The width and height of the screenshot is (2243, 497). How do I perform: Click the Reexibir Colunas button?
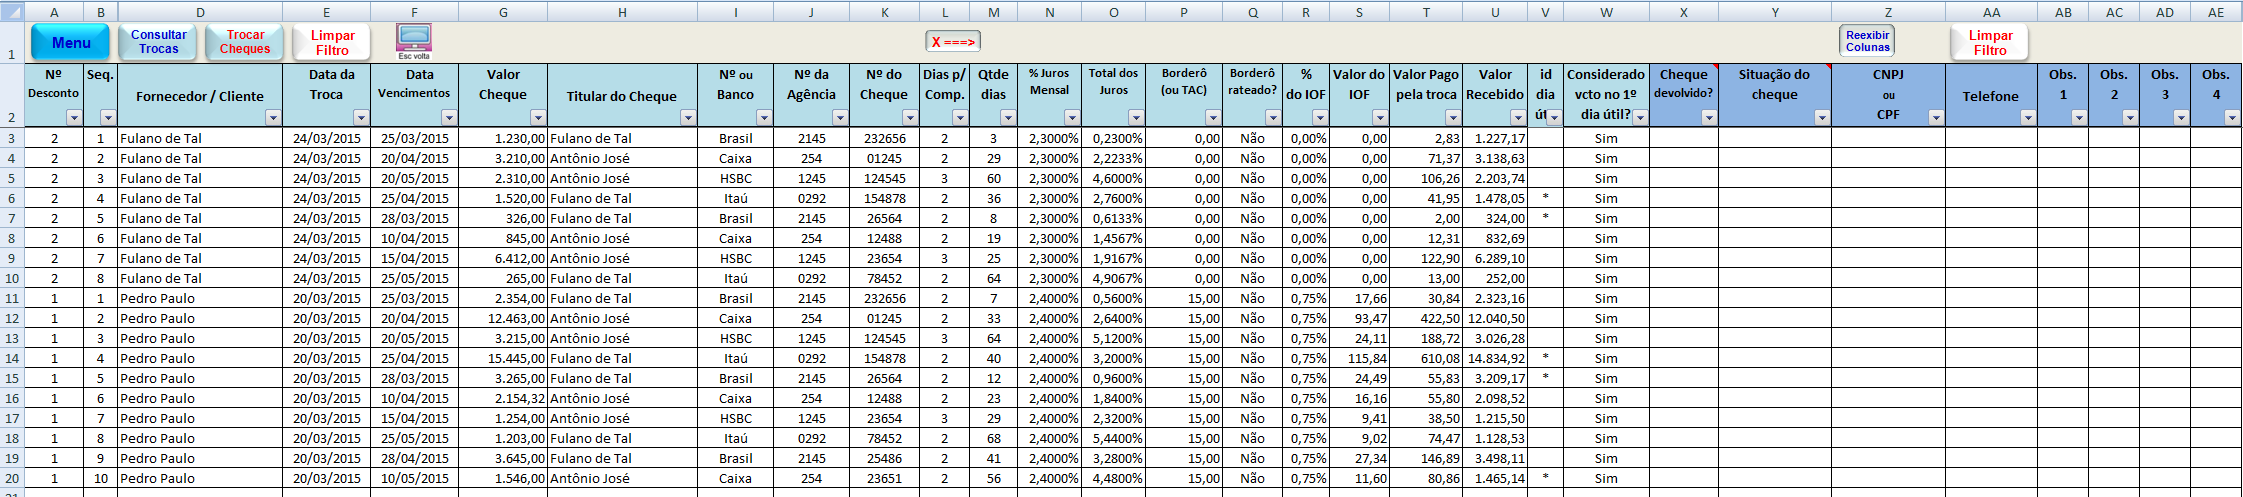(x=1867, y=41)
